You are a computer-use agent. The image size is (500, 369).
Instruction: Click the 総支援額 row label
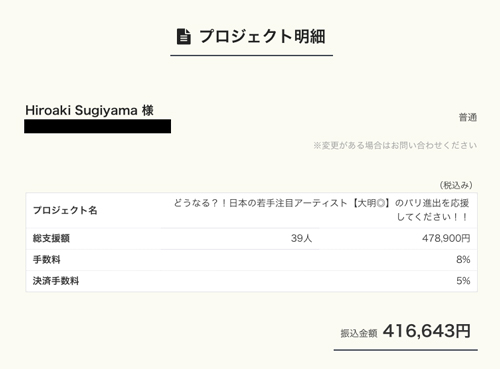click(51, 238)
